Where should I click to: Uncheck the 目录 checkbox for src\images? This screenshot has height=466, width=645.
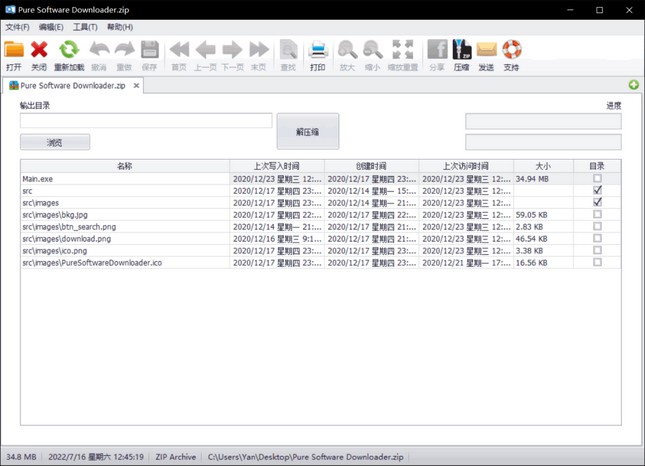[x=597, y=202]
